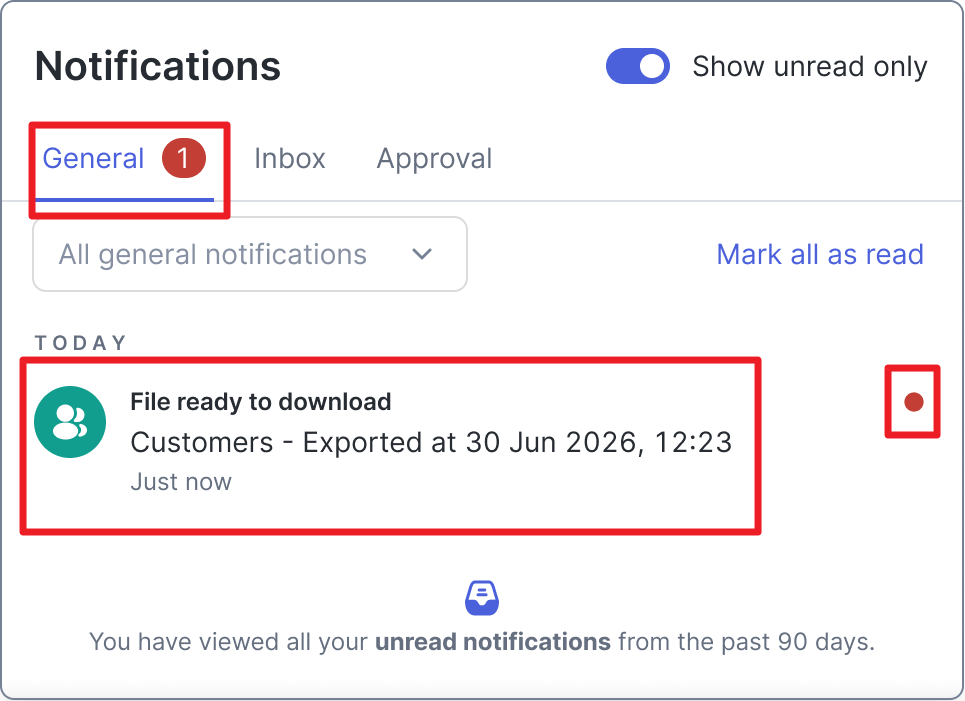This screenshot has width=965, height=701.
Task: Click the blue inbox tray icon
Action: pyautogui.click(x=482, y=598)
